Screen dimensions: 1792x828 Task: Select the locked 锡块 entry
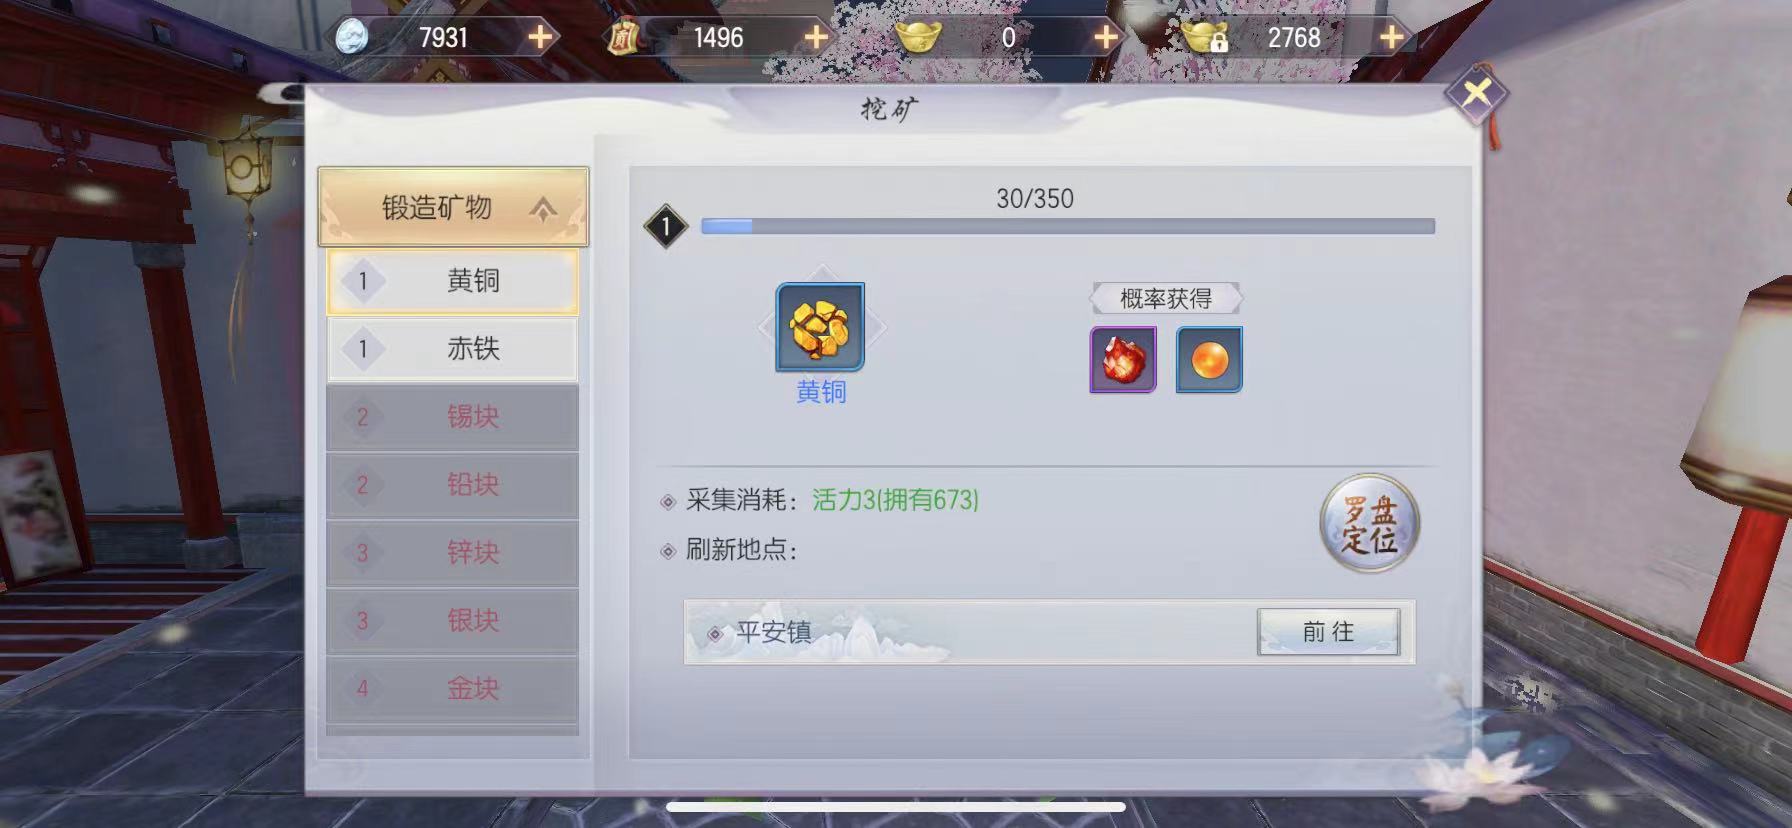[x=453, y=417]
